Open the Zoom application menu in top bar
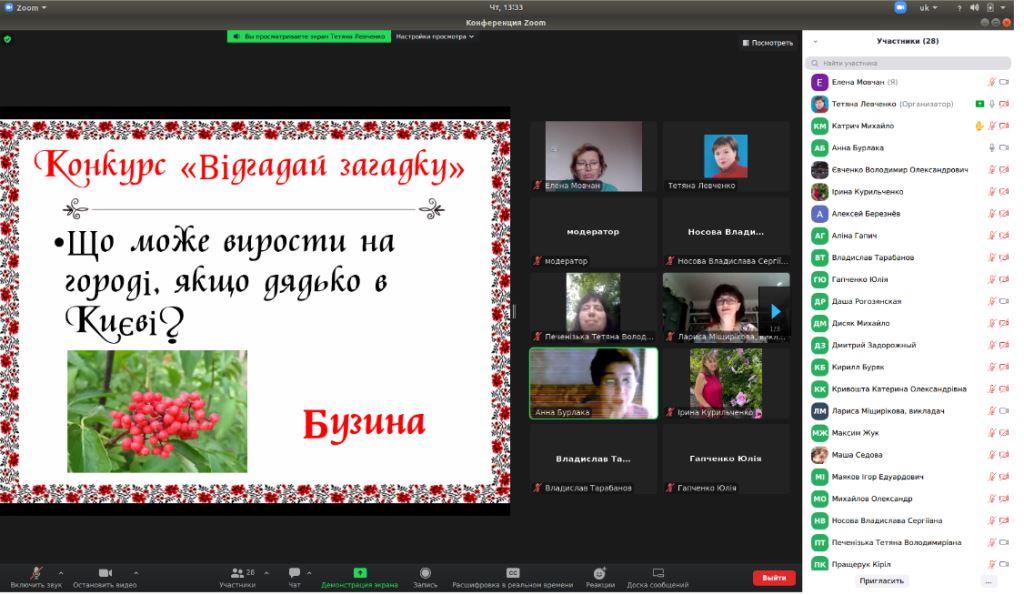Viewport: 1024px width, 595px height. [x=26, y=7]
